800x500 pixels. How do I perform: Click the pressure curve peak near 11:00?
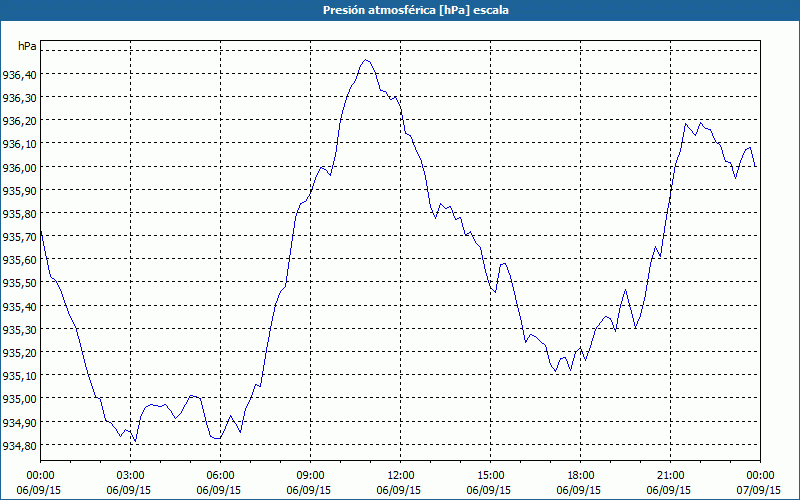(365, 60)
